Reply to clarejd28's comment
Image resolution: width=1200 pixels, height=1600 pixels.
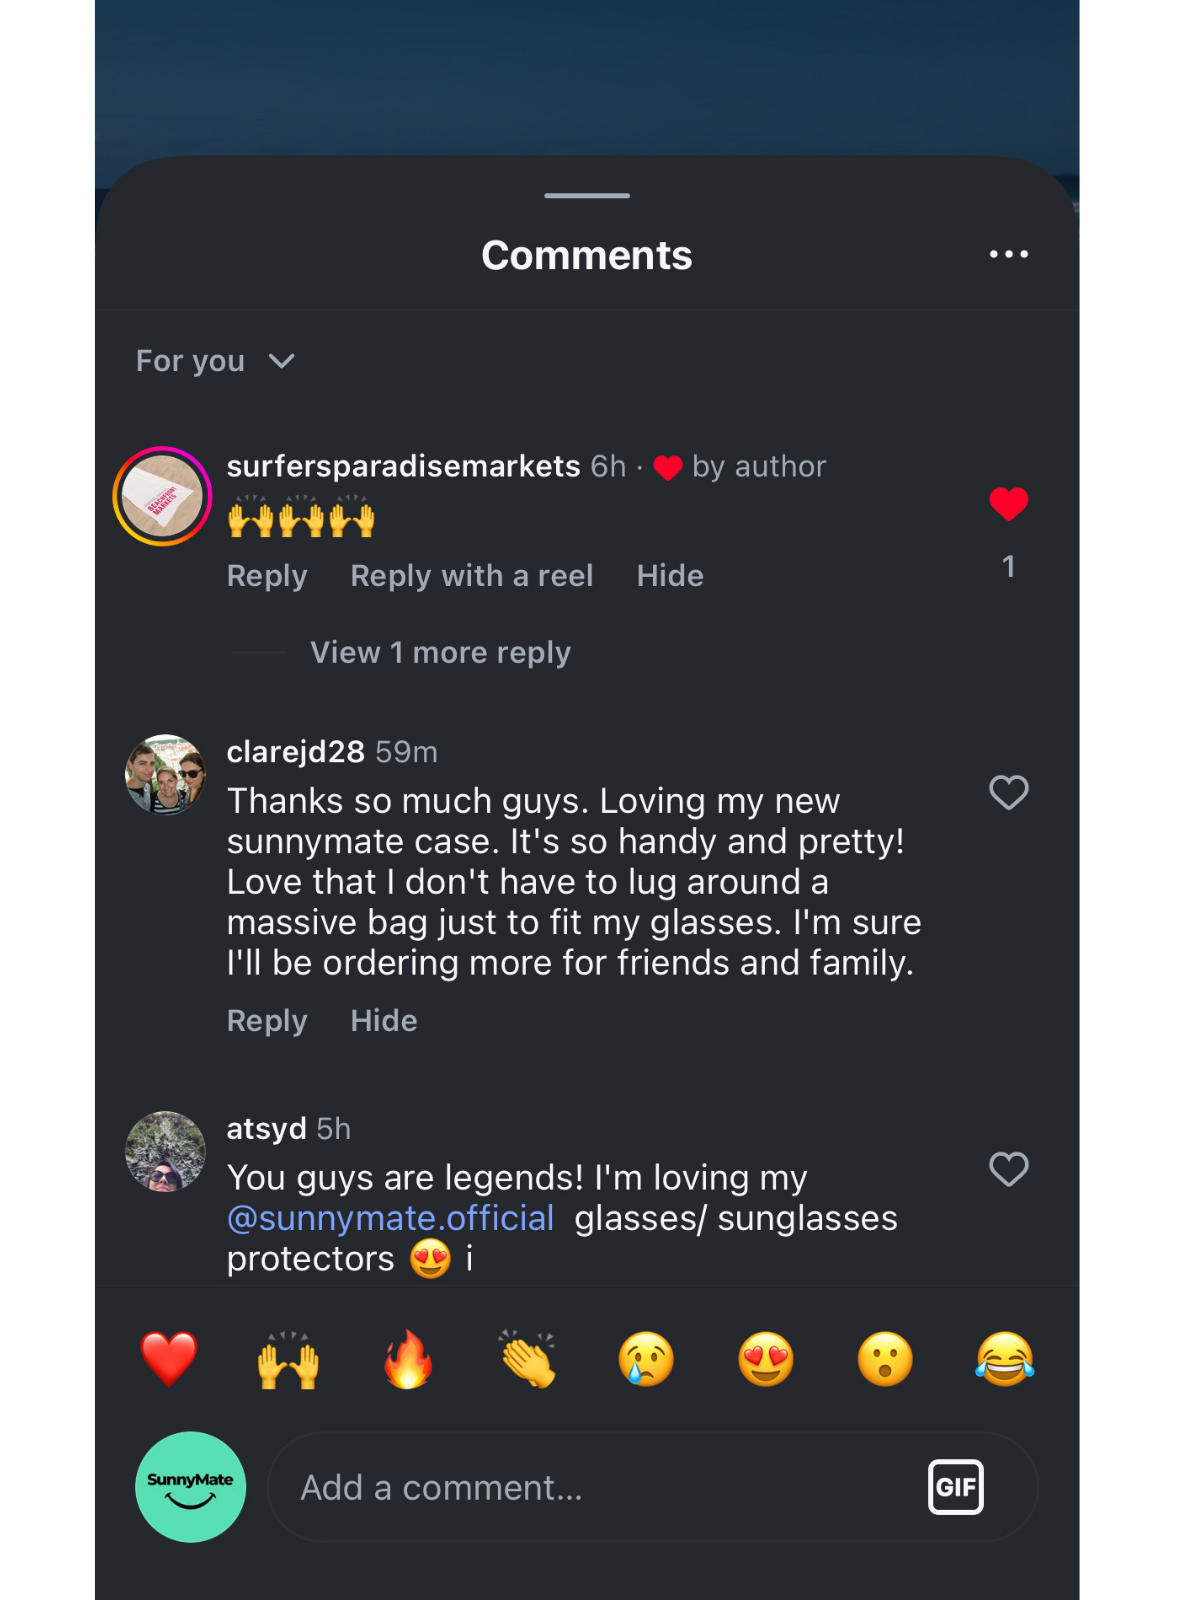pyautogui.click(x=267, y=1021)
